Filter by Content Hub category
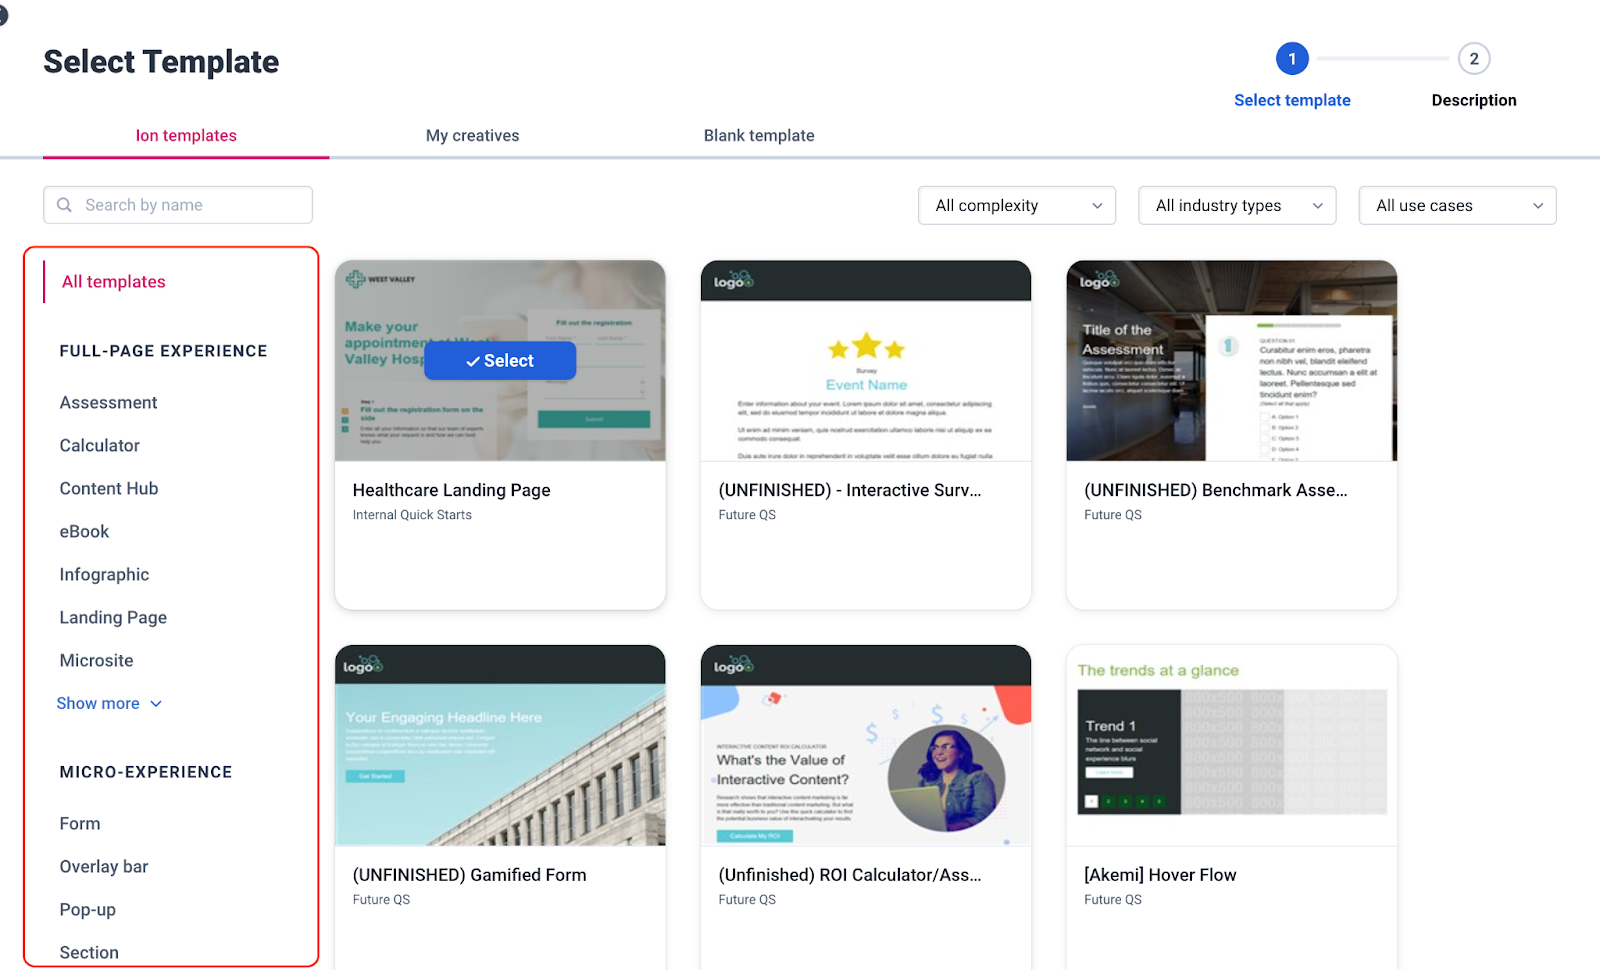 point(108,488)
